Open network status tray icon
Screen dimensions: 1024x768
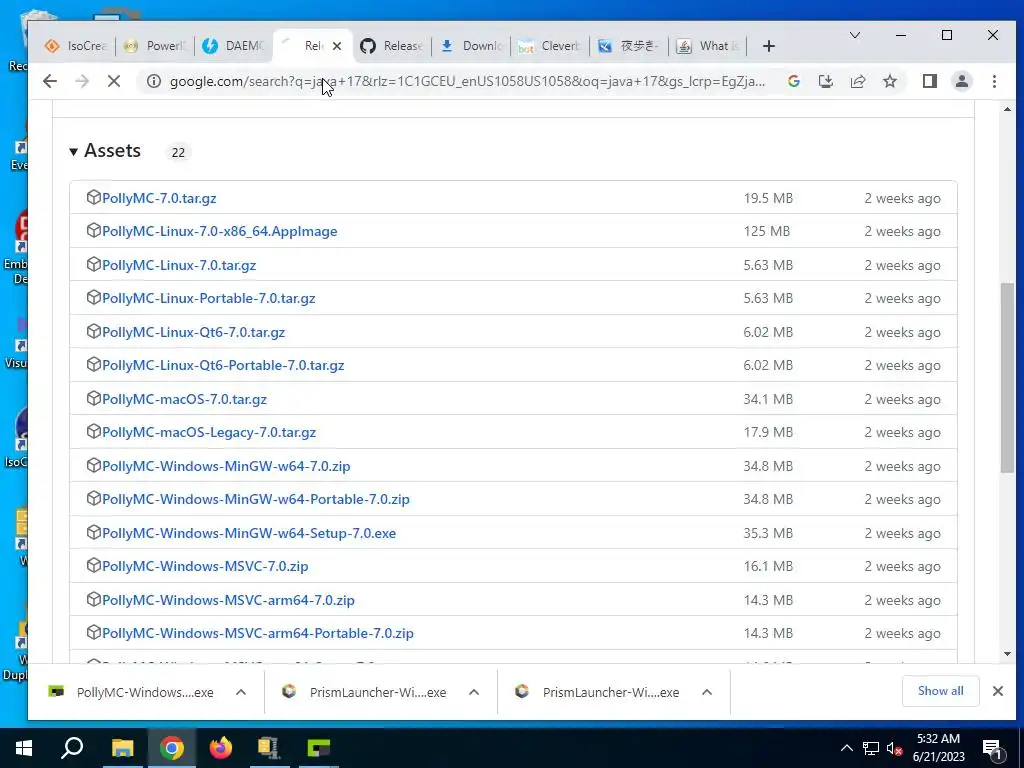(x=871, y=748)
